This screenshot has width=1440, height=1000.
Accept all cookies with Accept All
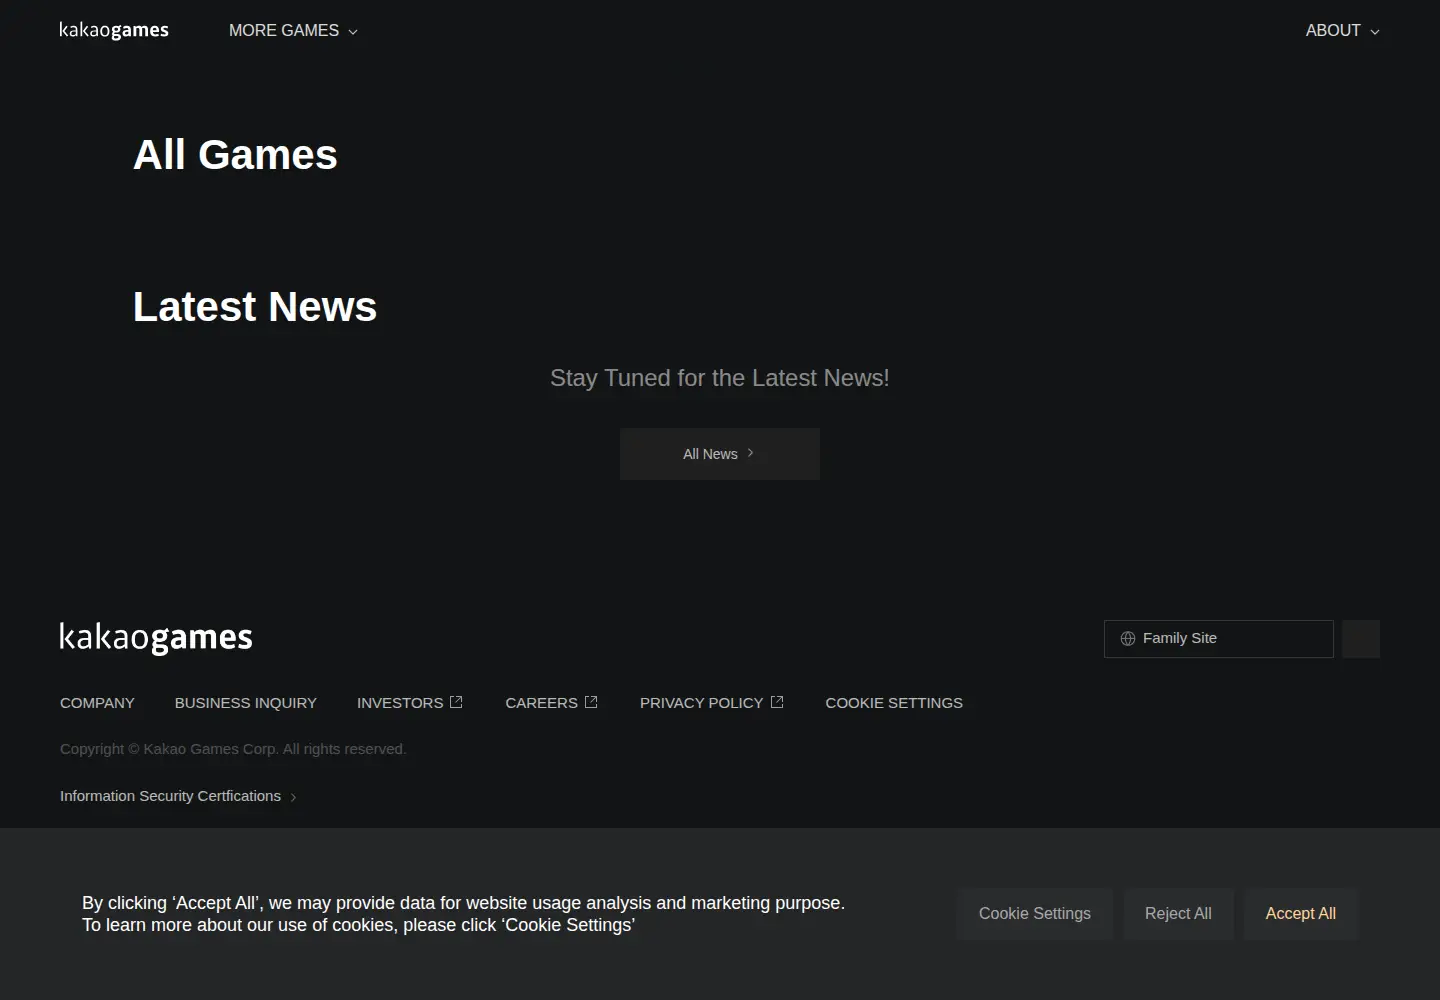1301,914
